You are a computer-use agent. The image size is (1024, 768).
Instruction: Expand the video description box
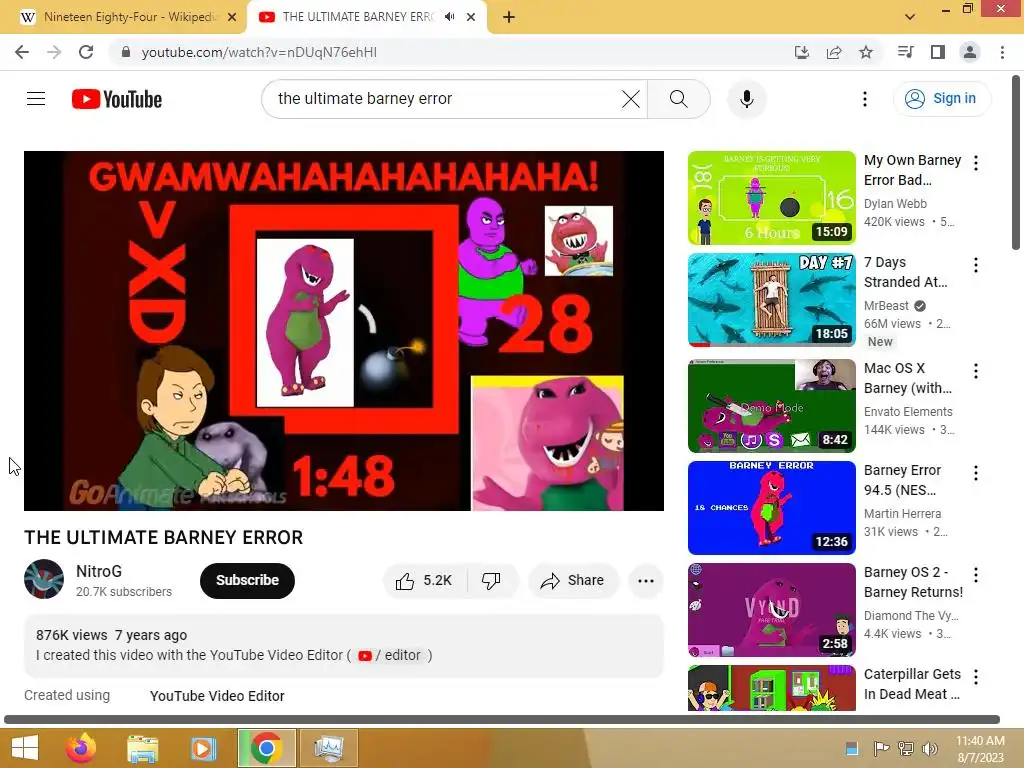[x=344, y=646]
